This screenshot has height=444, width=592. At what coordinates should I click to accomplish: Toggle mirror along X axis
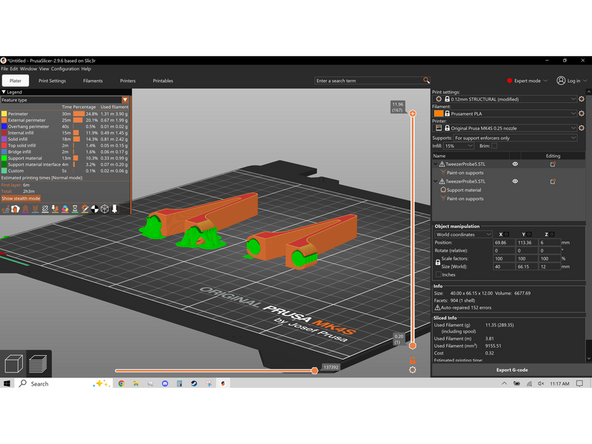(x=506, y=234)
